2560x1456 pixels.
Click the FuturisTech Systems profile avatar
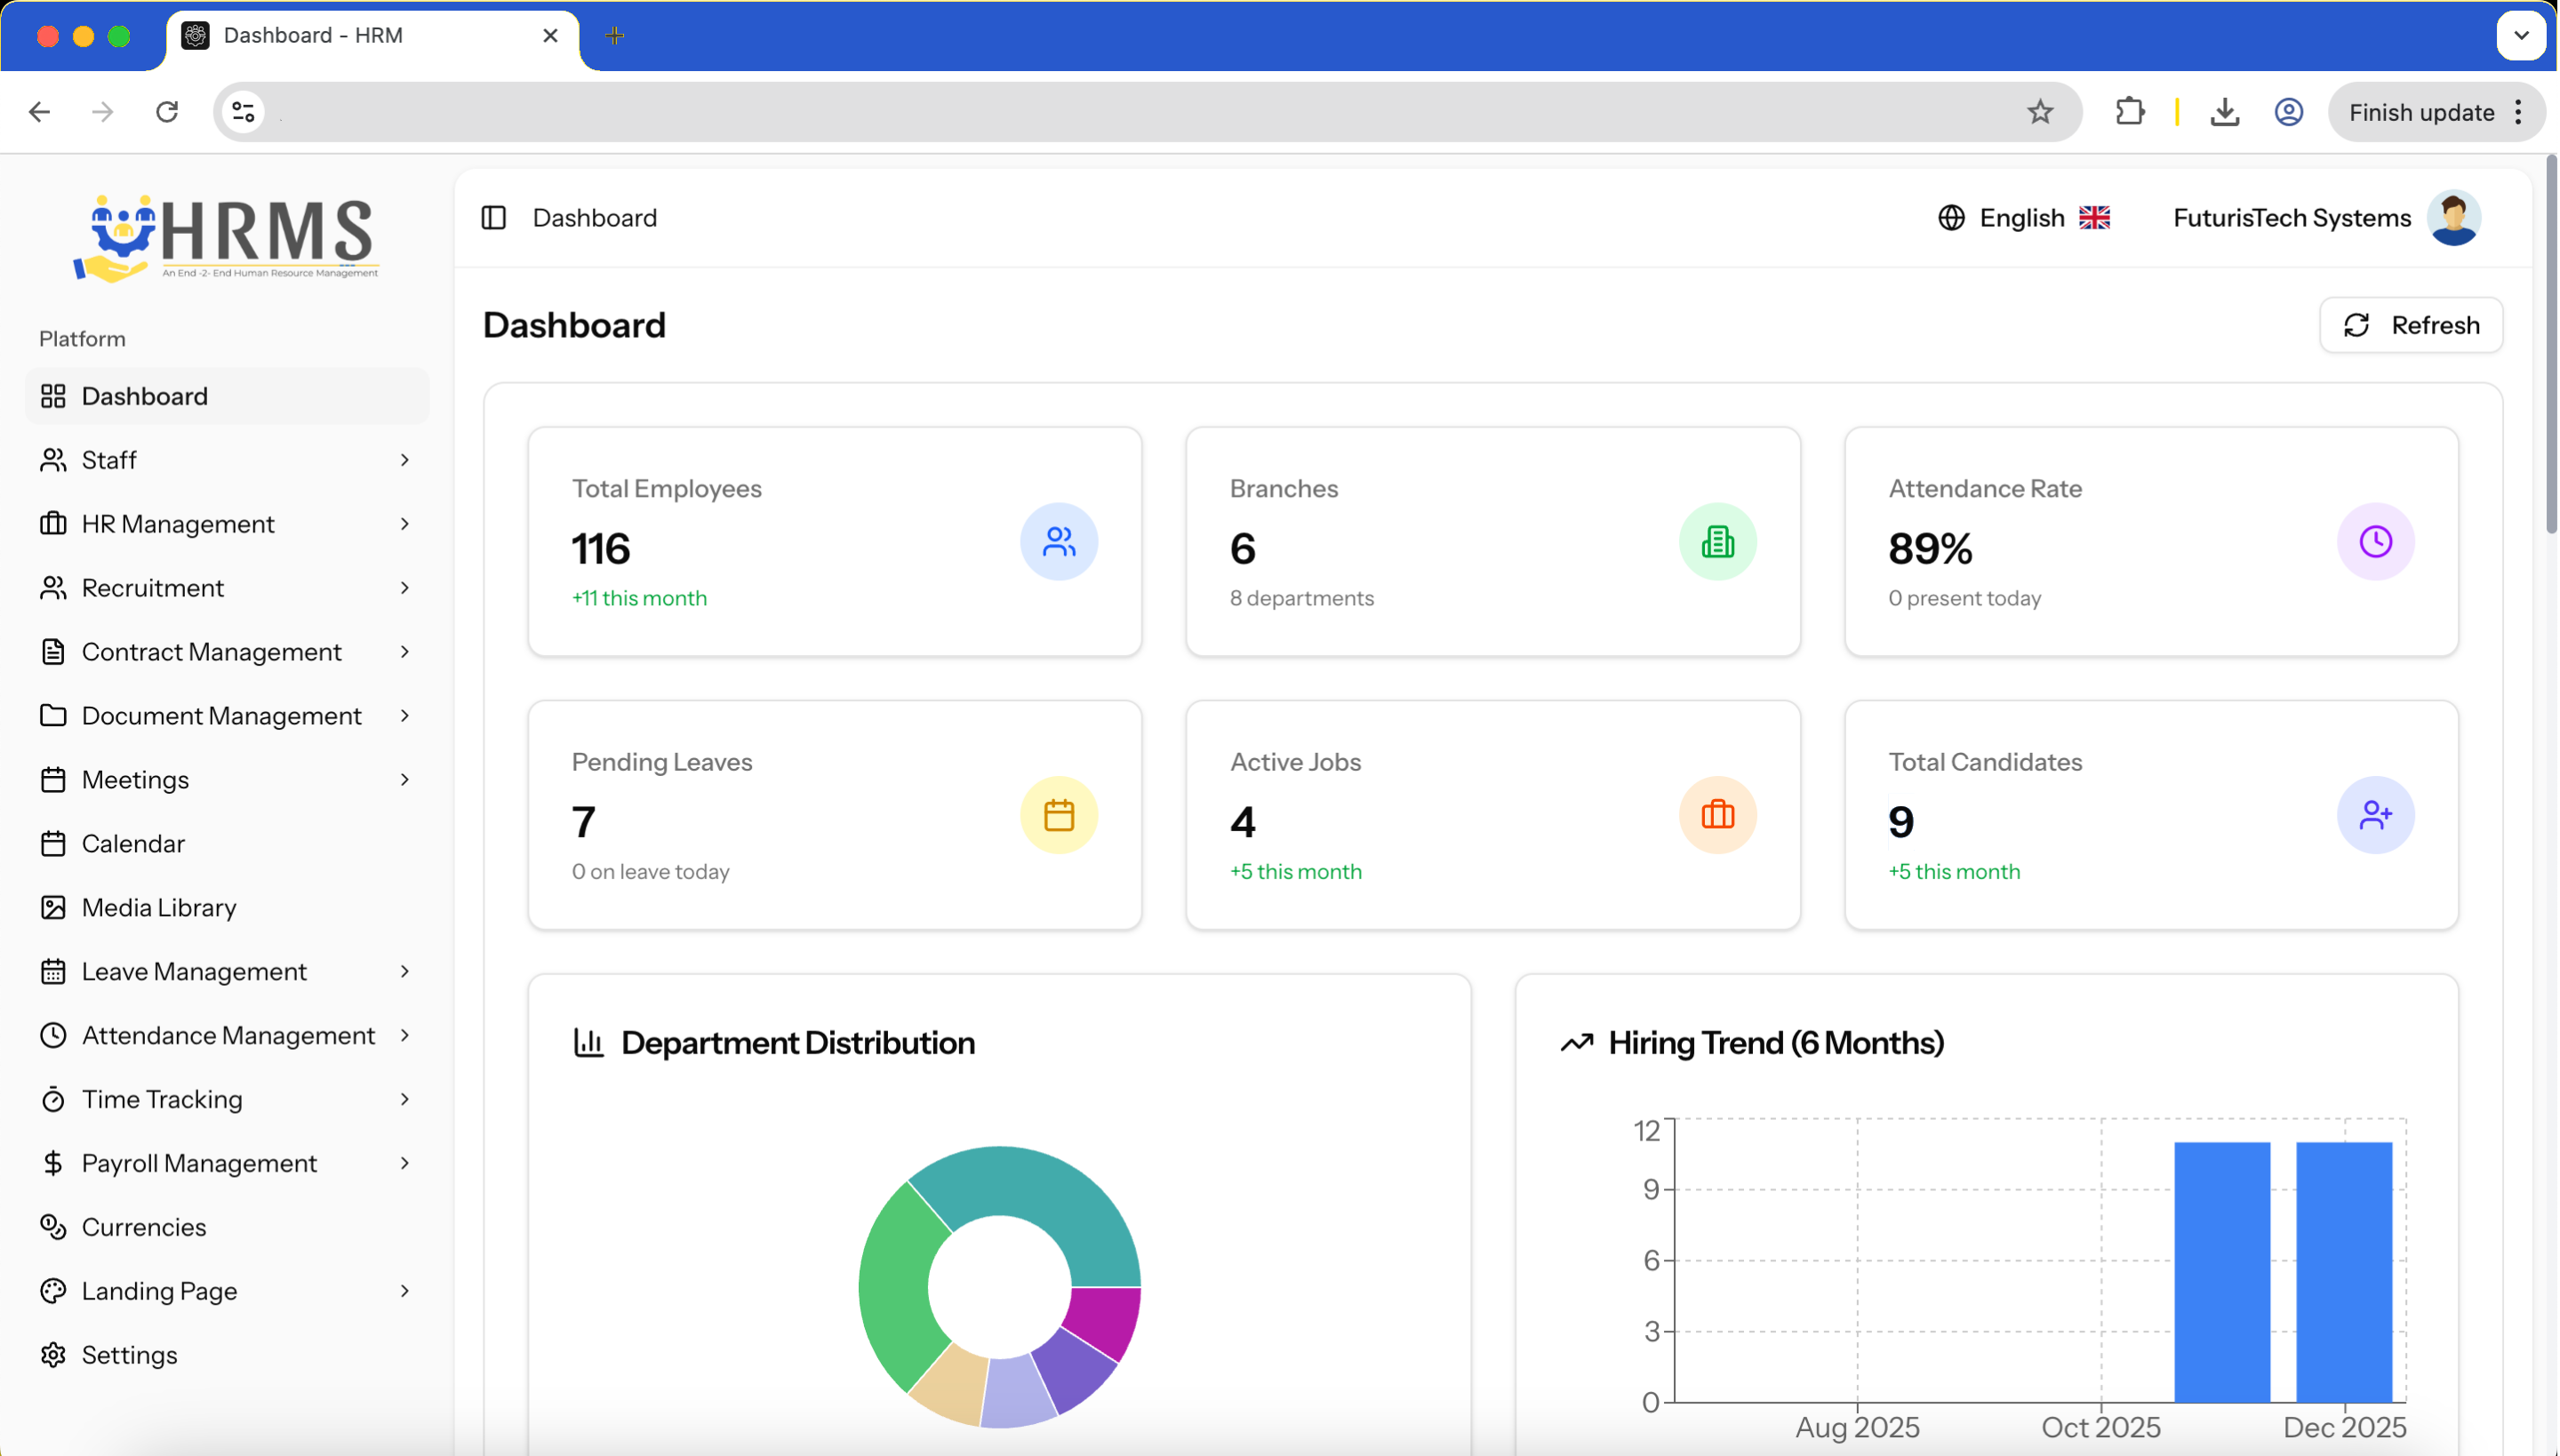pyautogui.click(x=2453, y=218)
